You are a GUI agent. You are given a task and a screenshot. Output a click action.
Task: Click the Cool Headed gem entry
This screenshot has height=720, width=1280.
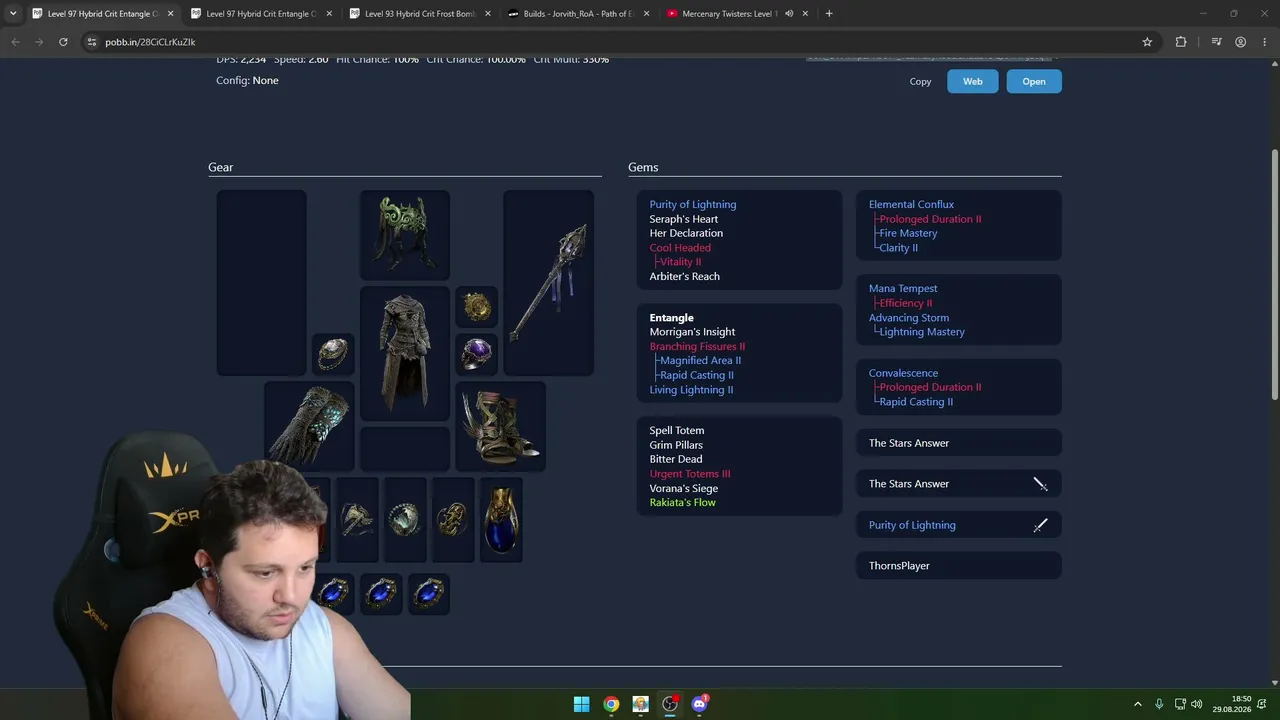(x=680, y=248)
